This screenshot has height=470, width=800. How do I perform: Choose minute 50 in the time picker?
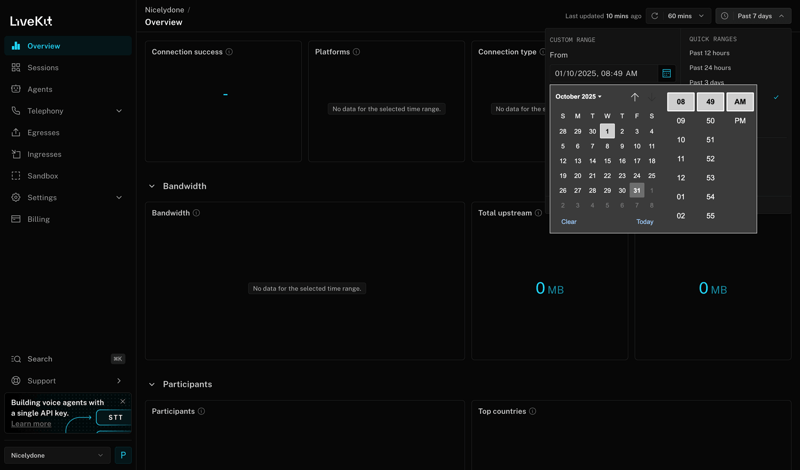(x=710, y=121)
